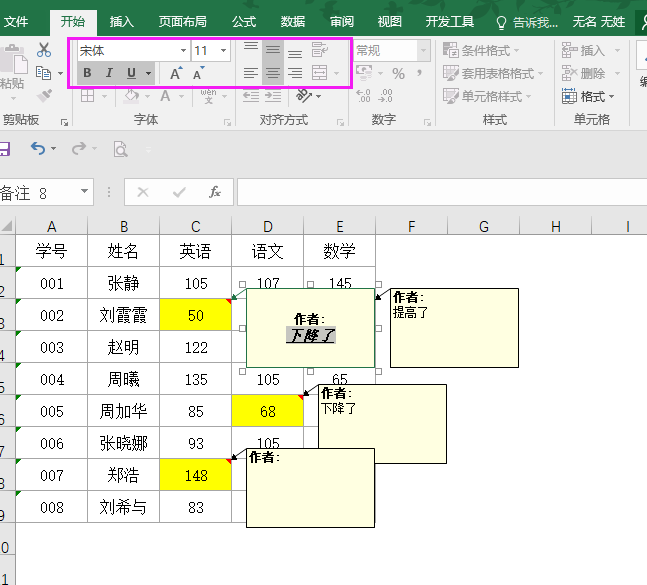647x585 pixels.
Task: Click the Paste clipboard icon
Action: pyautogui.click(x=14, y=59)
